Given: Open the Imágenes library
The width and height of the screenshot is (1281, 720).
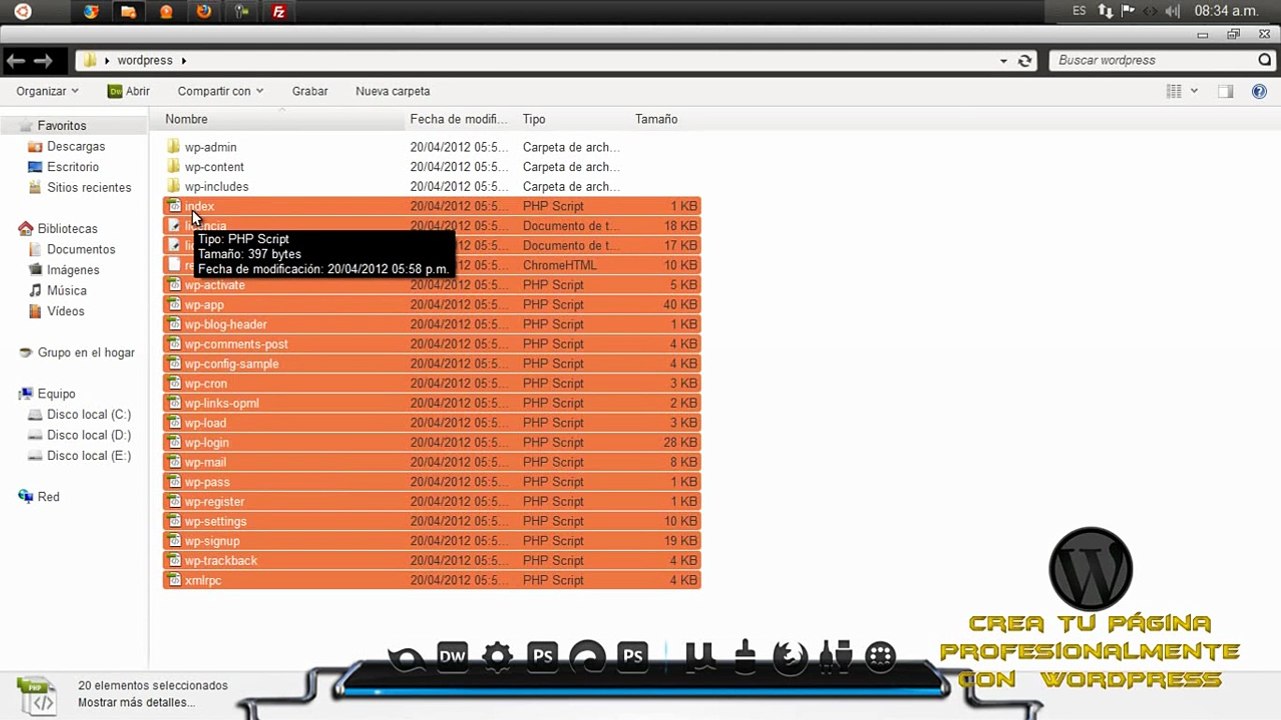Looking at the screenshot, I should pyautogui.click(x=73, y=270).
